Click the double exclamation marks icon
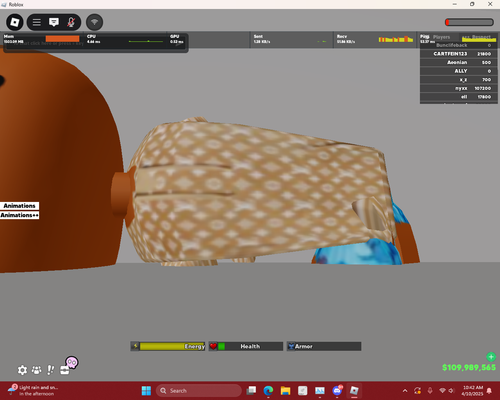500x400 pixels. [x=50, y=370]
